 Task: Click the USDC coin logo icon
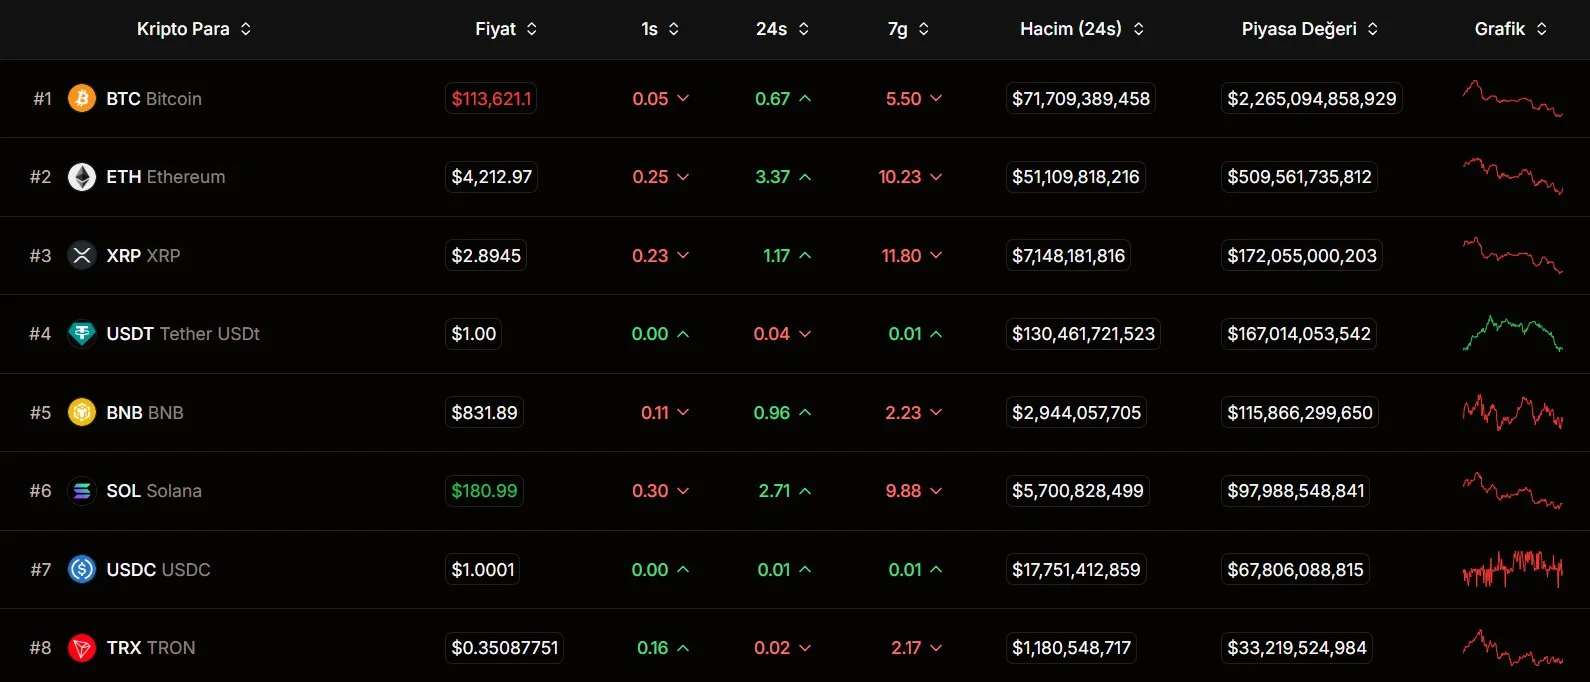coord(82,569)
